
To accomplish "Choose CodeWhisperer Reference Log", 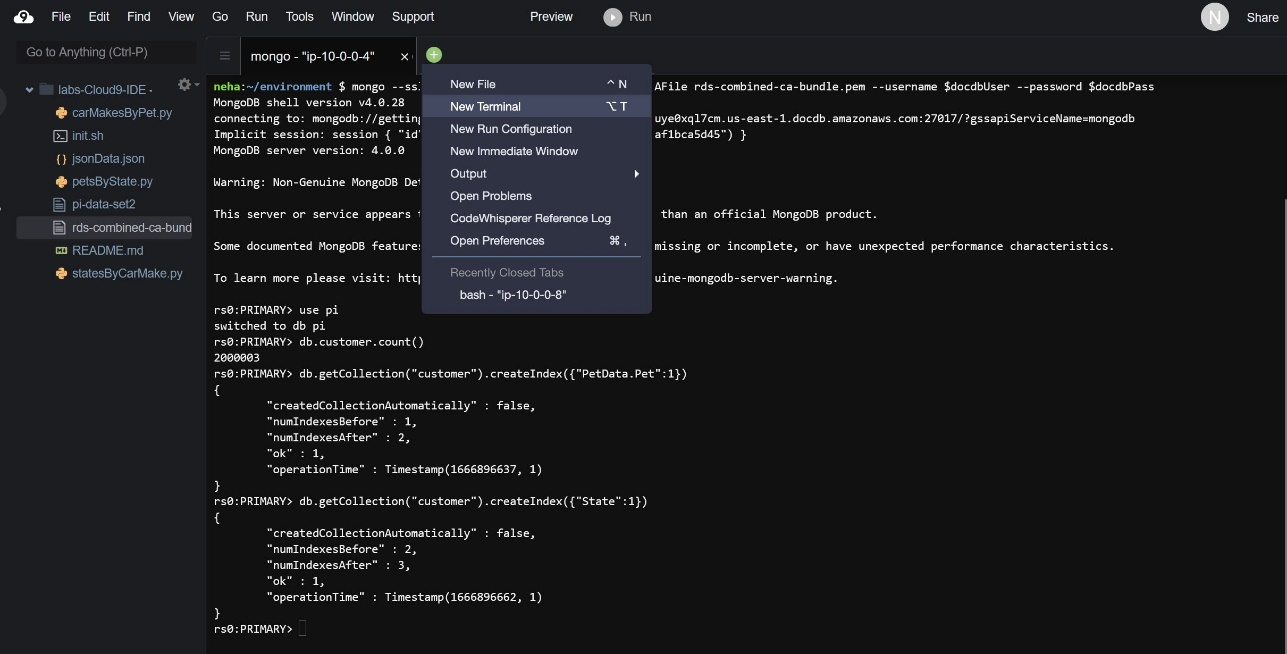I will point(537,218).
